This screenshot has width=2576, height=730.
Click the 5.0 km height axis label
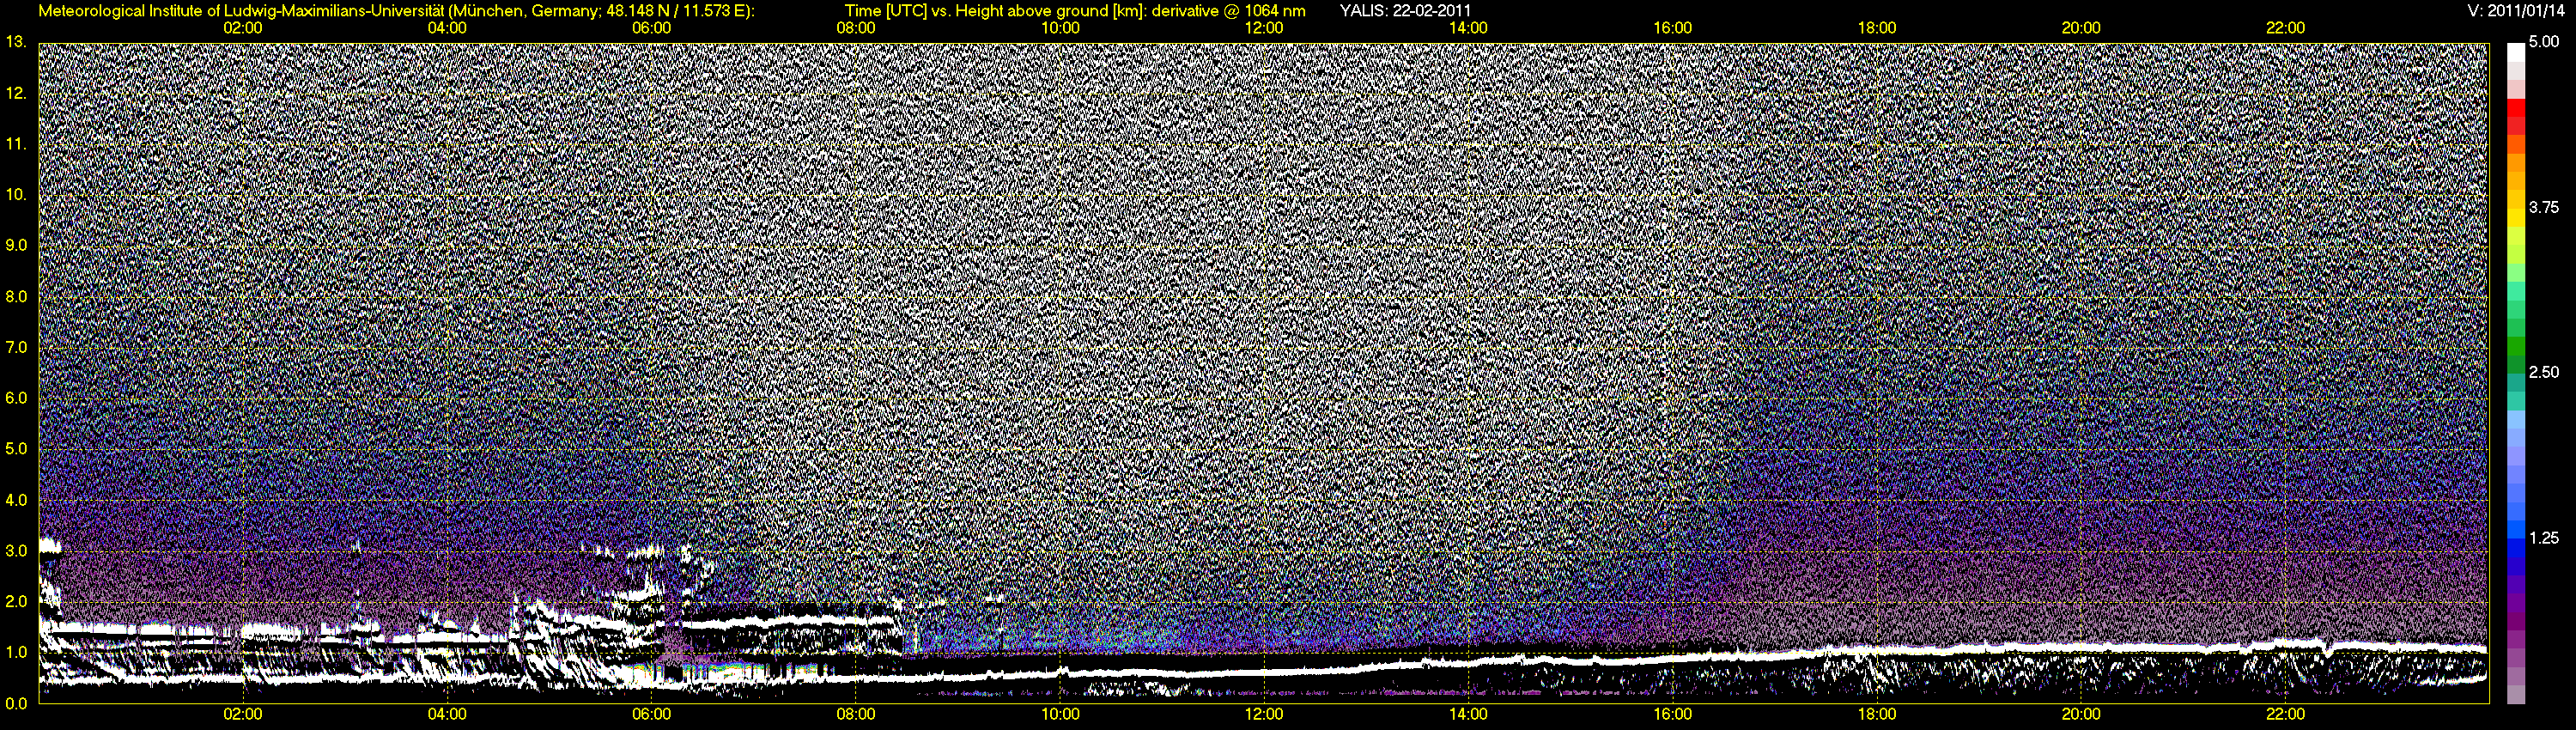coord(16,449)
